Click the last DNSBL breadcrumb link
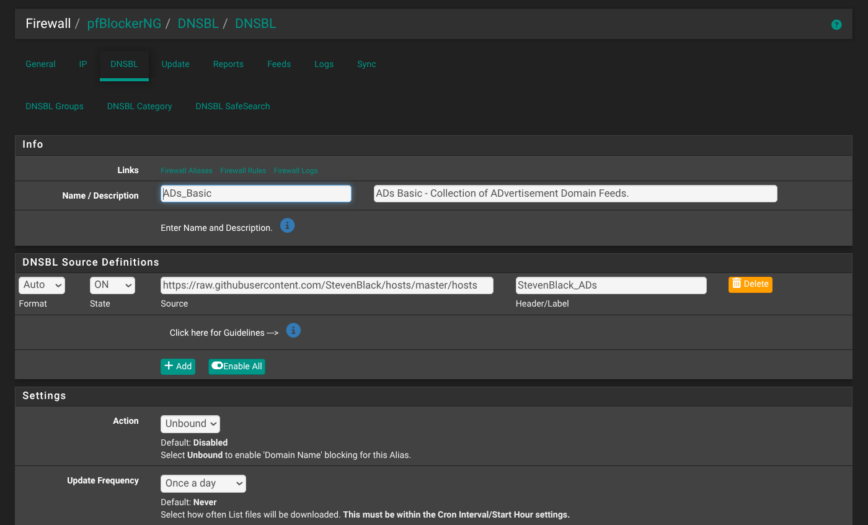 tap(255, 24)
